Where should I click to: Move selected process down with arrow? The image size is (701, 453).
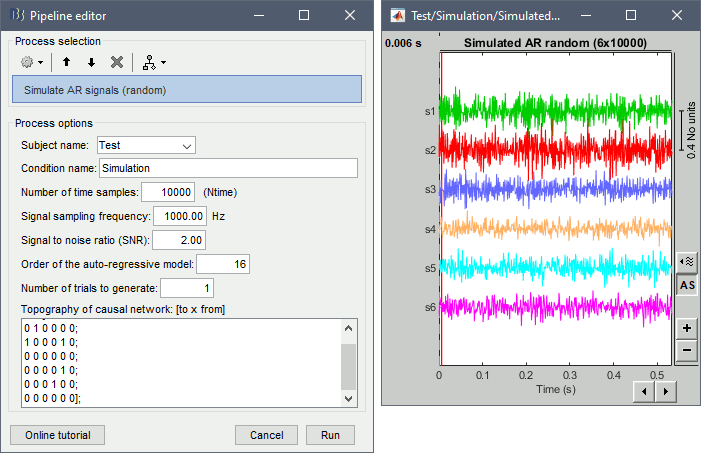pyautogui.click(x=91, y=62)
